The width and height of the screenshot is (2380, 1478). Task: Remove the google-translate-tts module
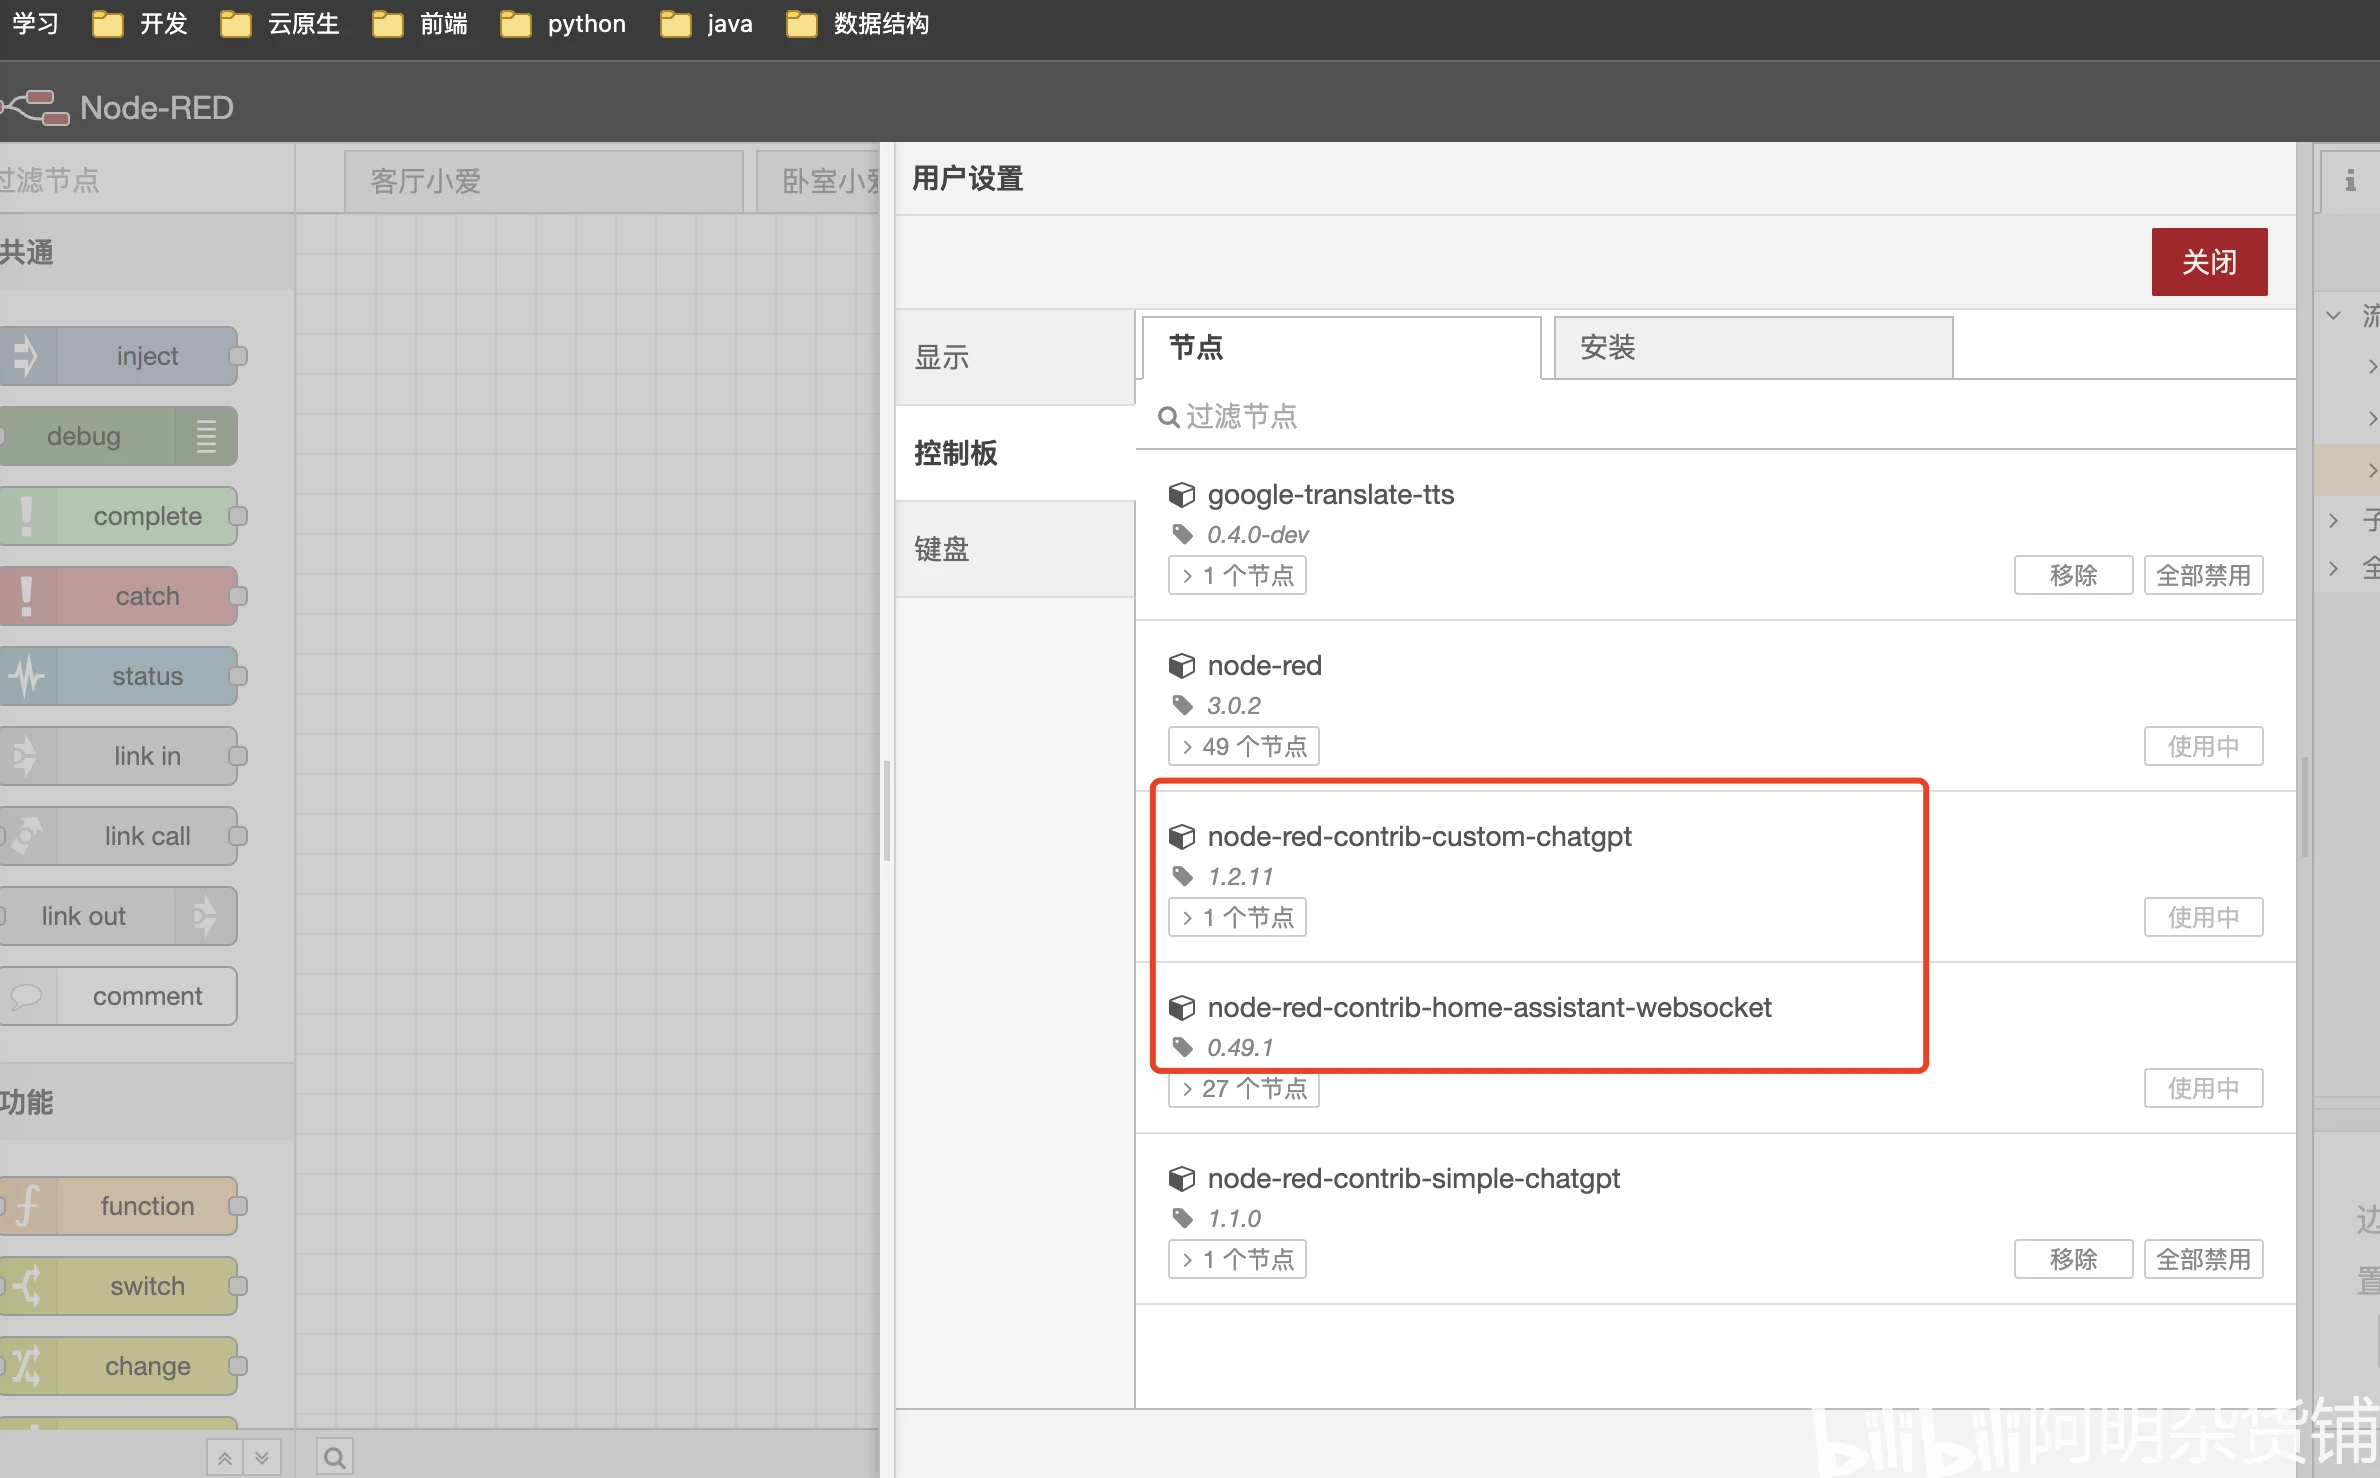2073,576
